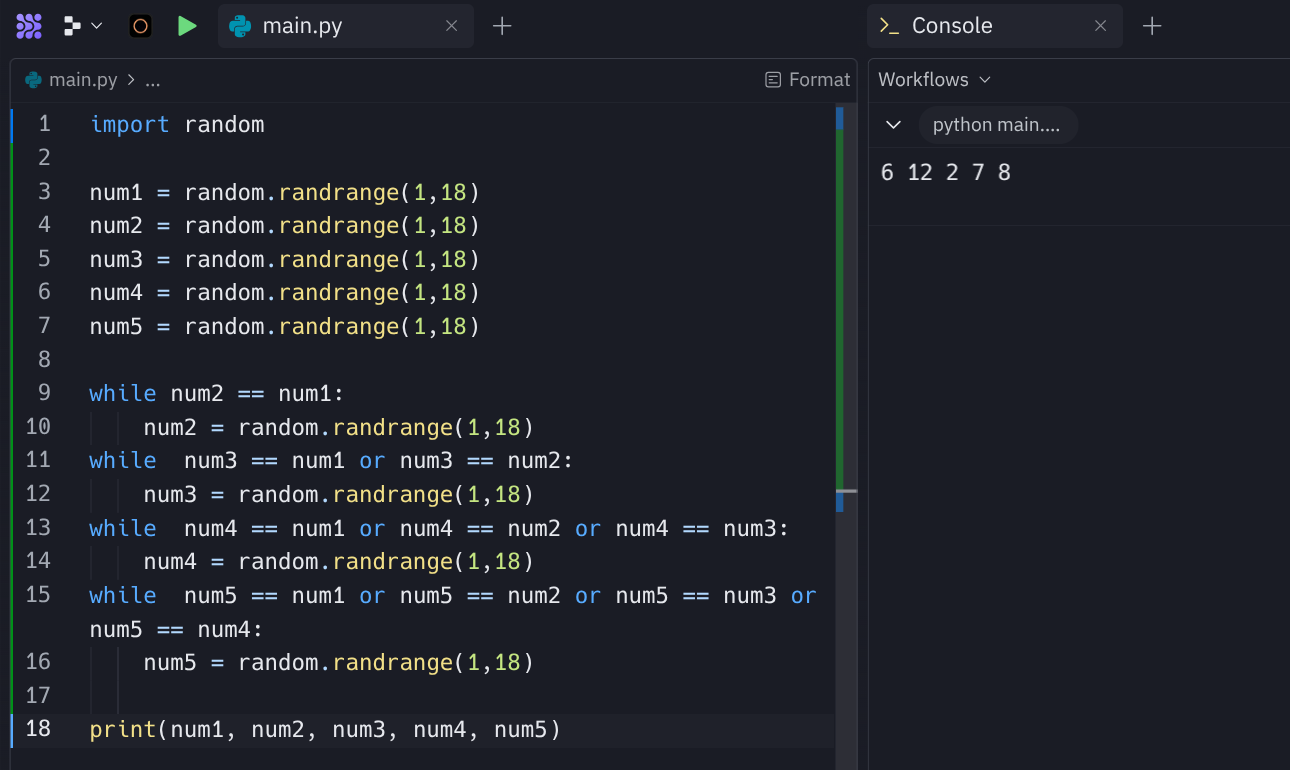The image size is (1290, 770).
Task: Add a new tab beside main.py
Action: 502,26
